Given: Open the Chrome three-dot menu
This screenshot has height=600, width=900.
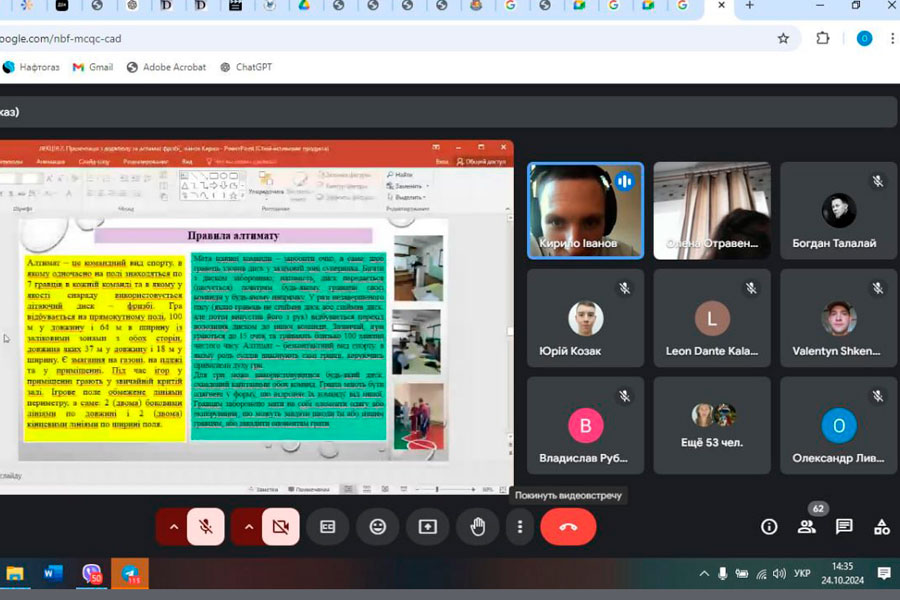Looking at the screenshot, I should tap(892, 38).
